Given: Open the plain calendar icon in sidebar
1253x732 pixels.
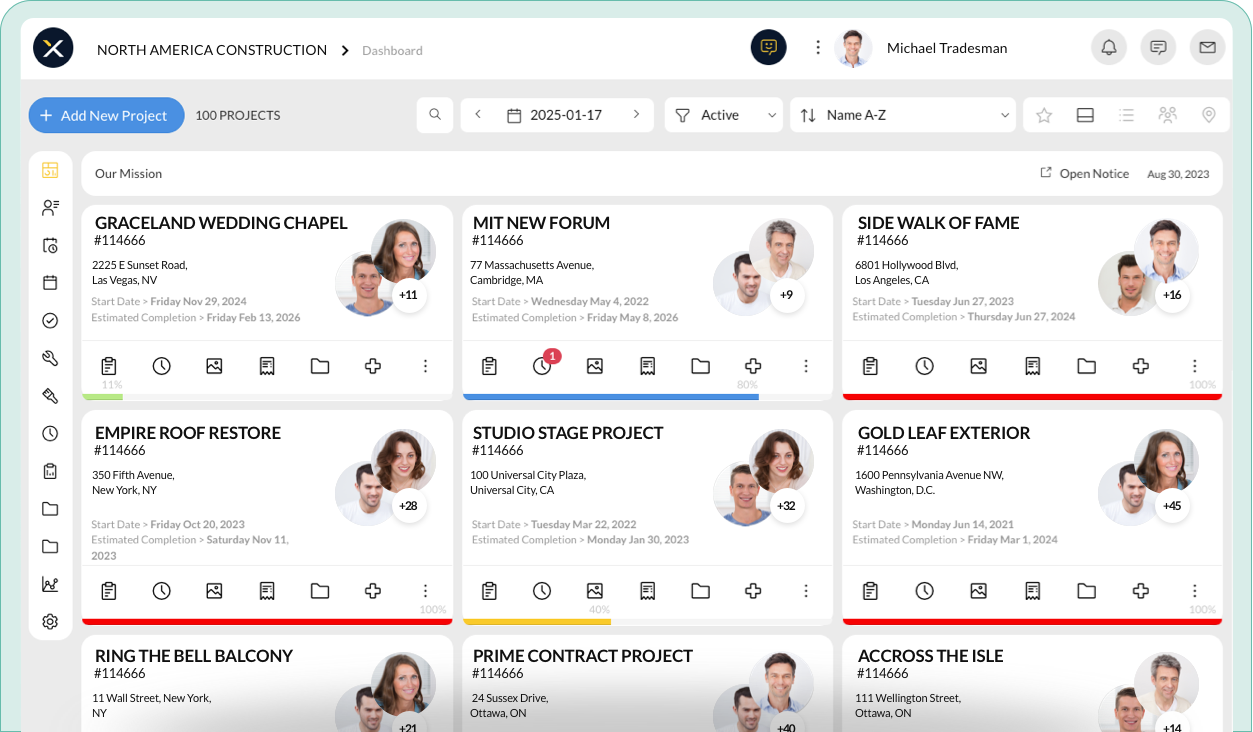Looking at the screenshot, I should (x=50, y=283).
